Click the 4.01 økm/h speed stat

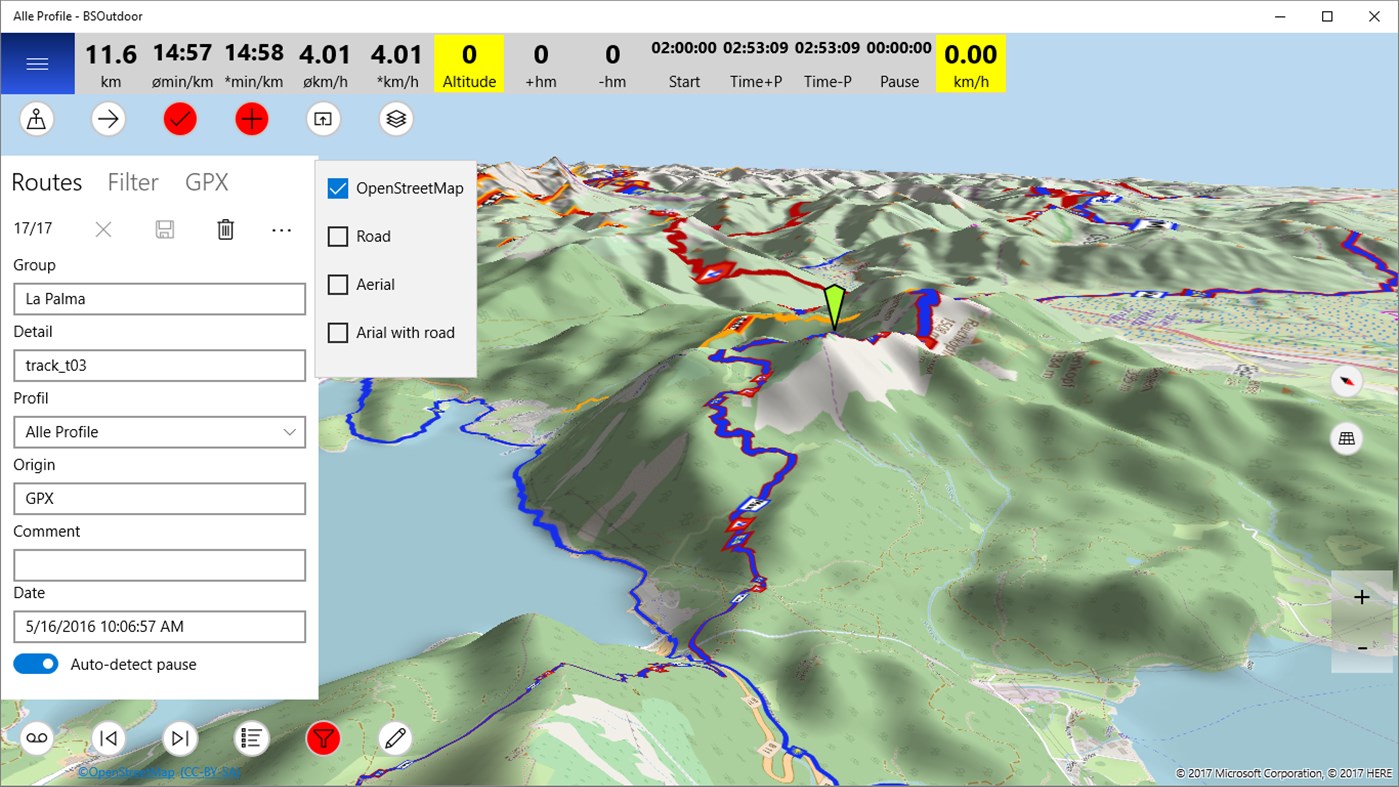point(325,64)
